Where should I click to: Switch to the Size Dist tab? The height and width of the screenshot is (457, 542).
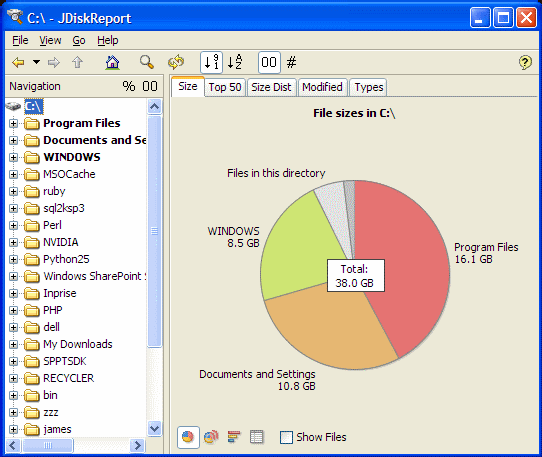point(271,87)
